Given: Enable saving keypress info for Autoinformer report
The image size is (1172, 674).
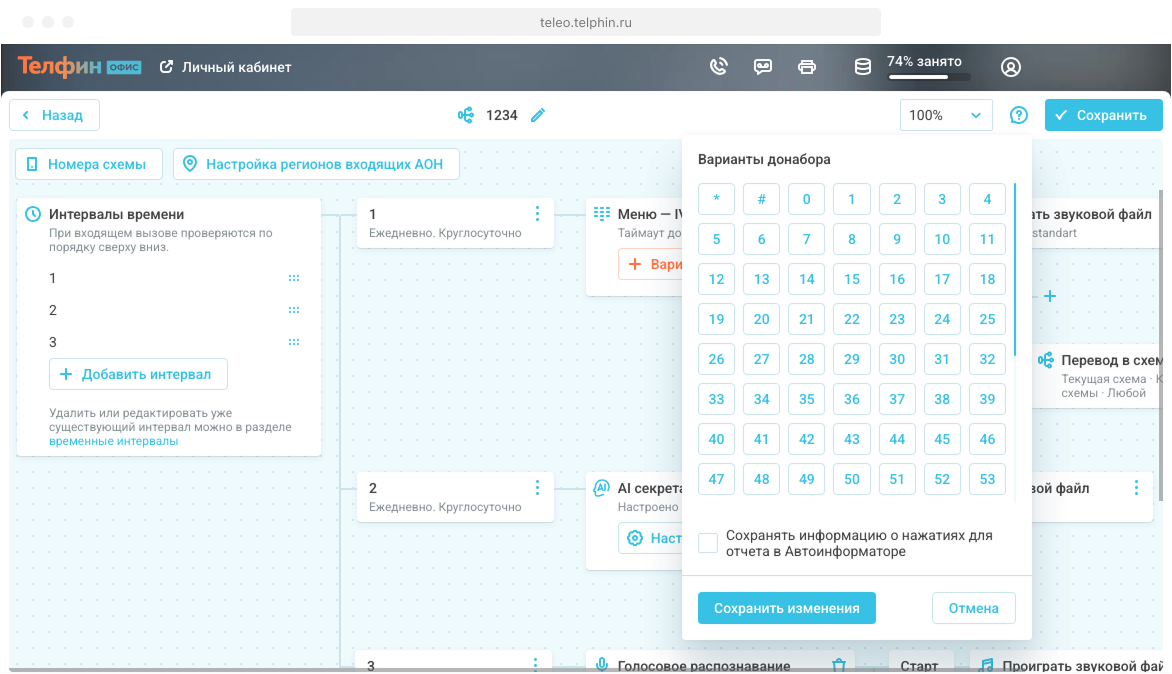Looking at the screenshot, I should 708,543.
